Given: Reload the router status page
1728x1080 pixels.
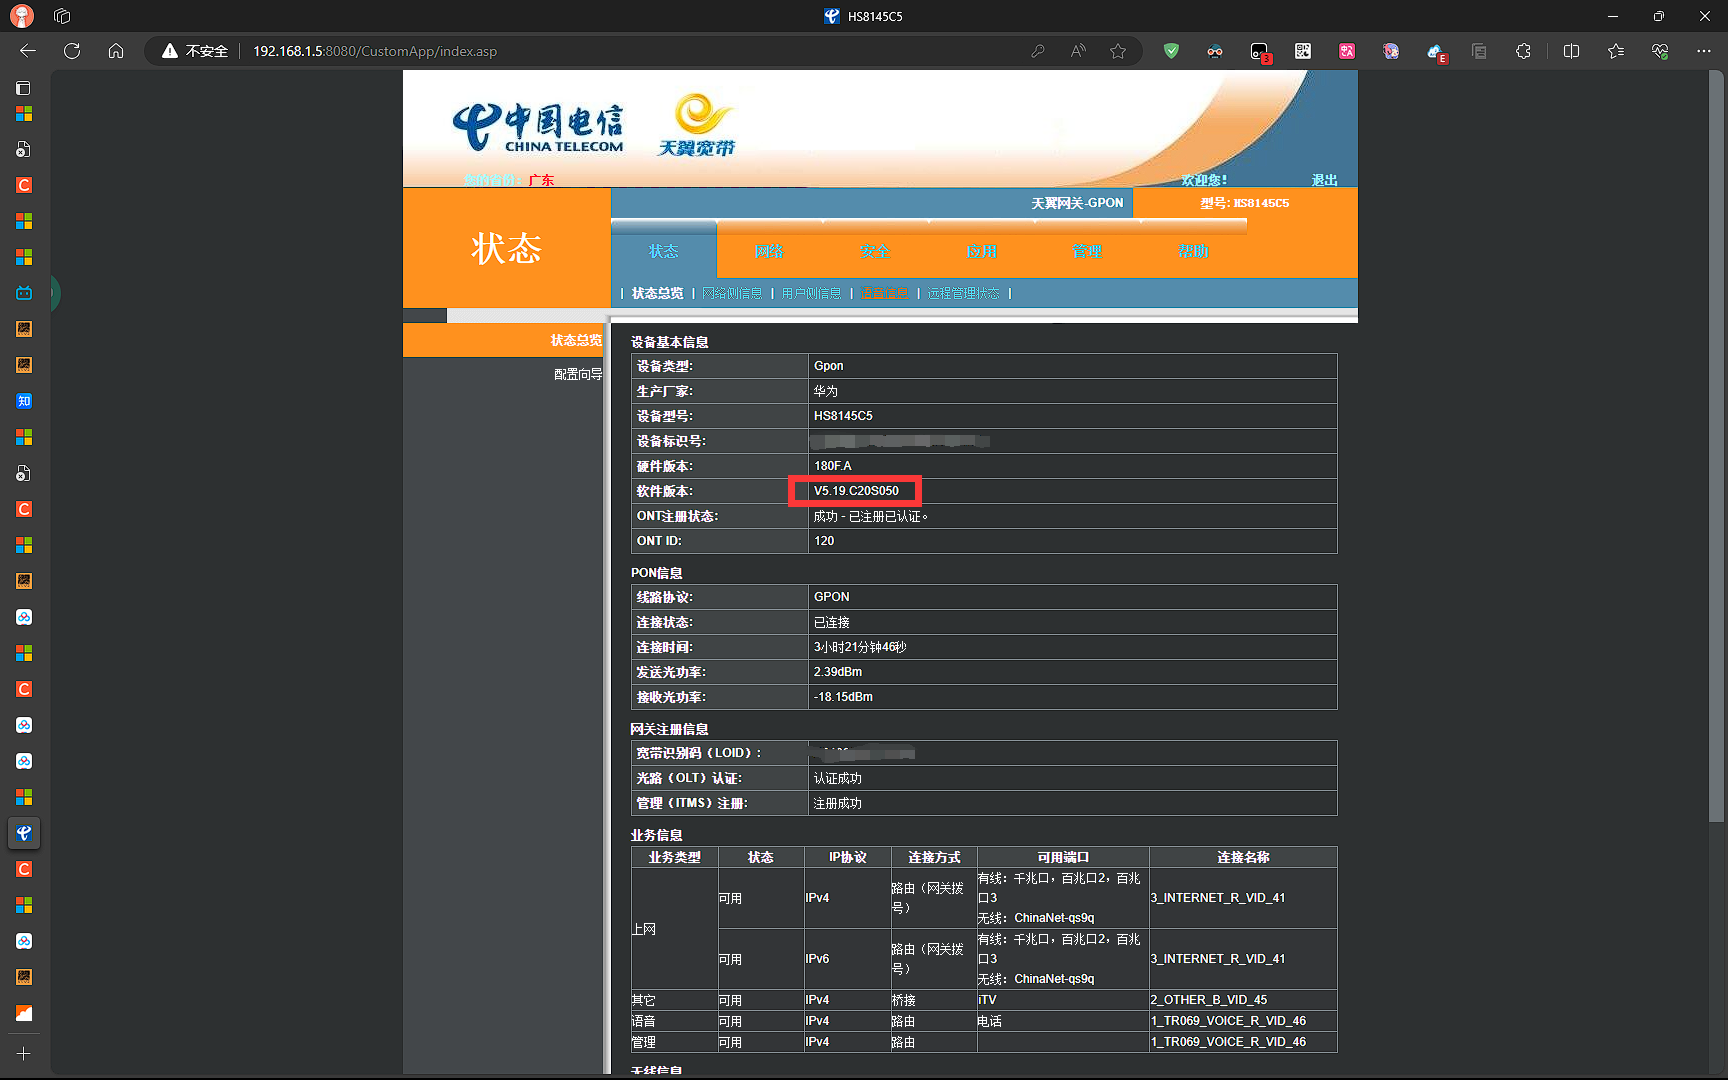Looking at the screenshot, I should [x=72, y=51].
